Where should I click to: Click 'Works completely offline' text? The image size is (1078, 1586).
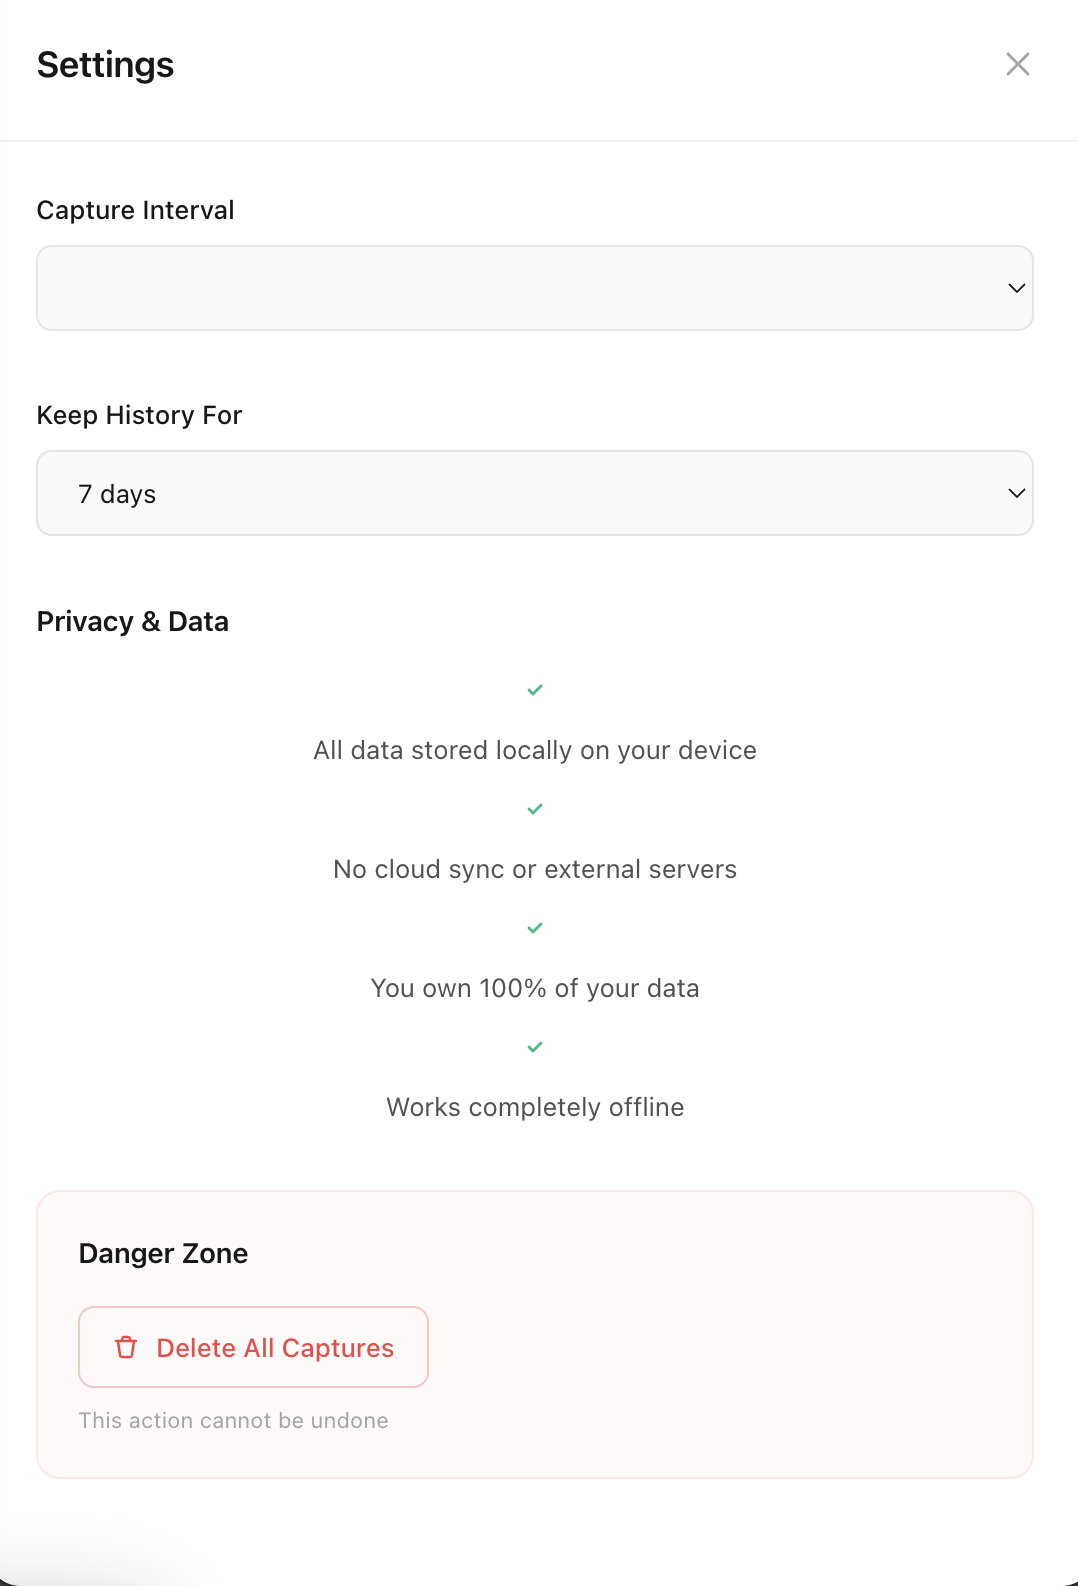click(535, 1107)
